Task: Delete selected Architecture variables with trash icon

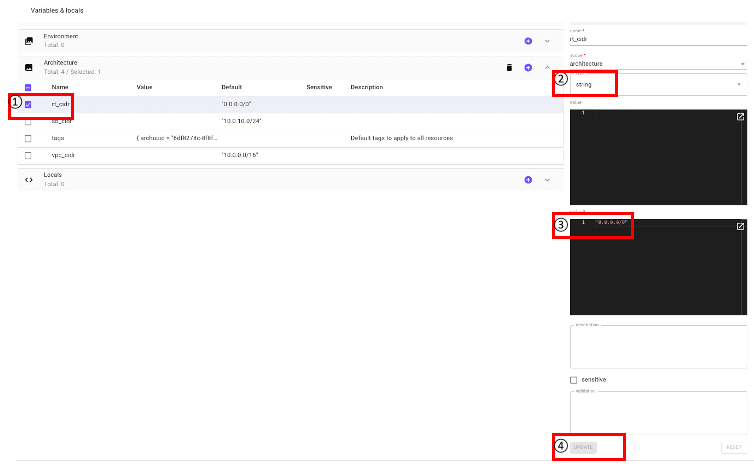Action: pyautogui.click(x=509, y=67)
